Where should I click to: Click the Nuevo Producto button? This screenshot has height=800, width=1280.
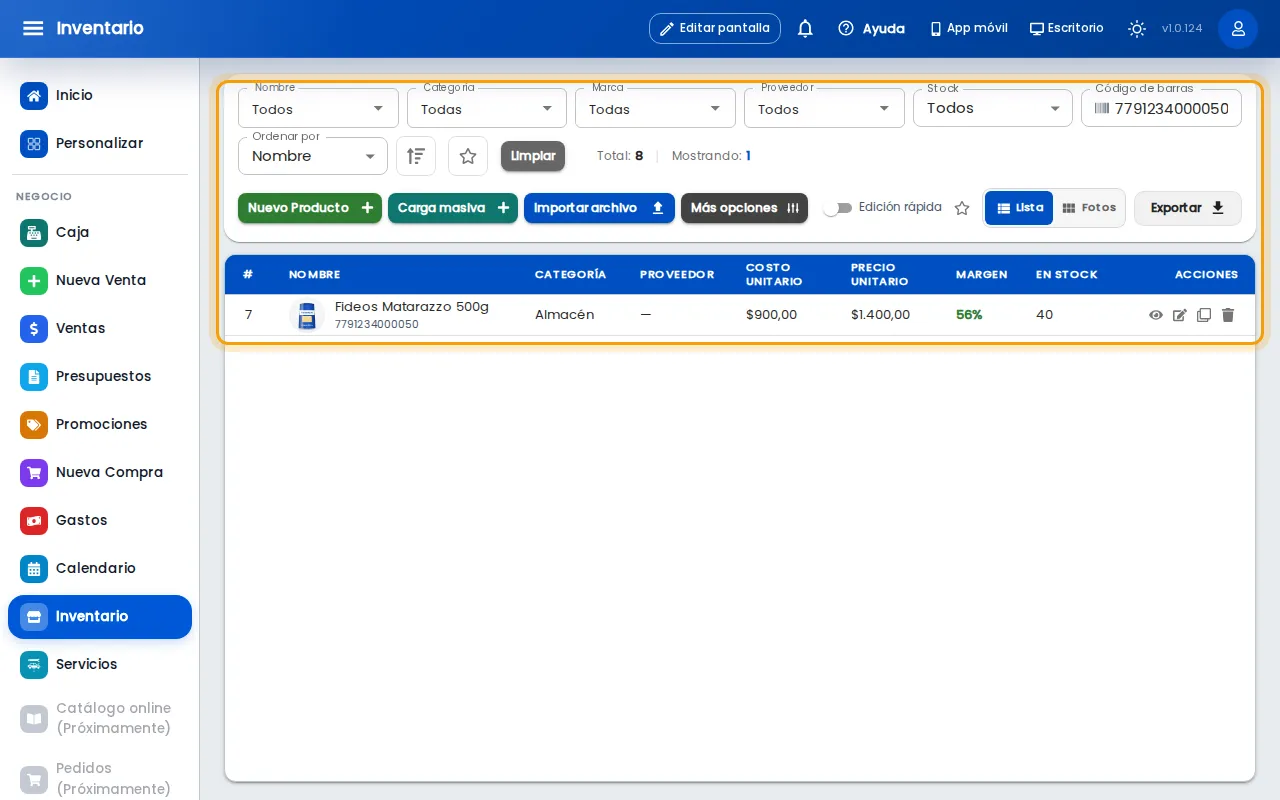(310, 208)
